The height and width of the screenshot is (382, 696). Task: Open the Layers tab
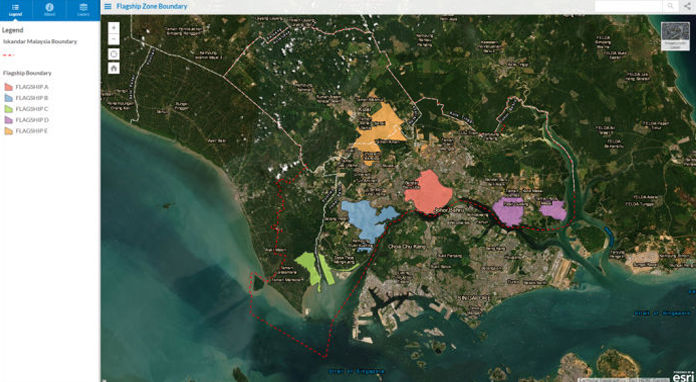(83, 10)
